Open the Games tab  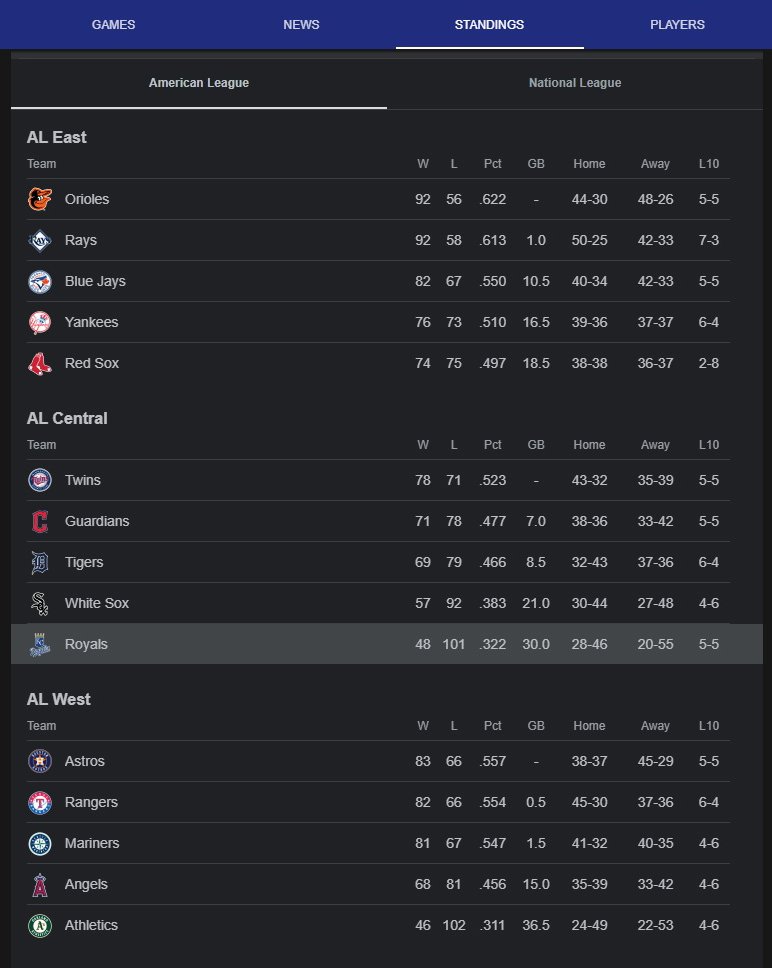coord(113,24)
